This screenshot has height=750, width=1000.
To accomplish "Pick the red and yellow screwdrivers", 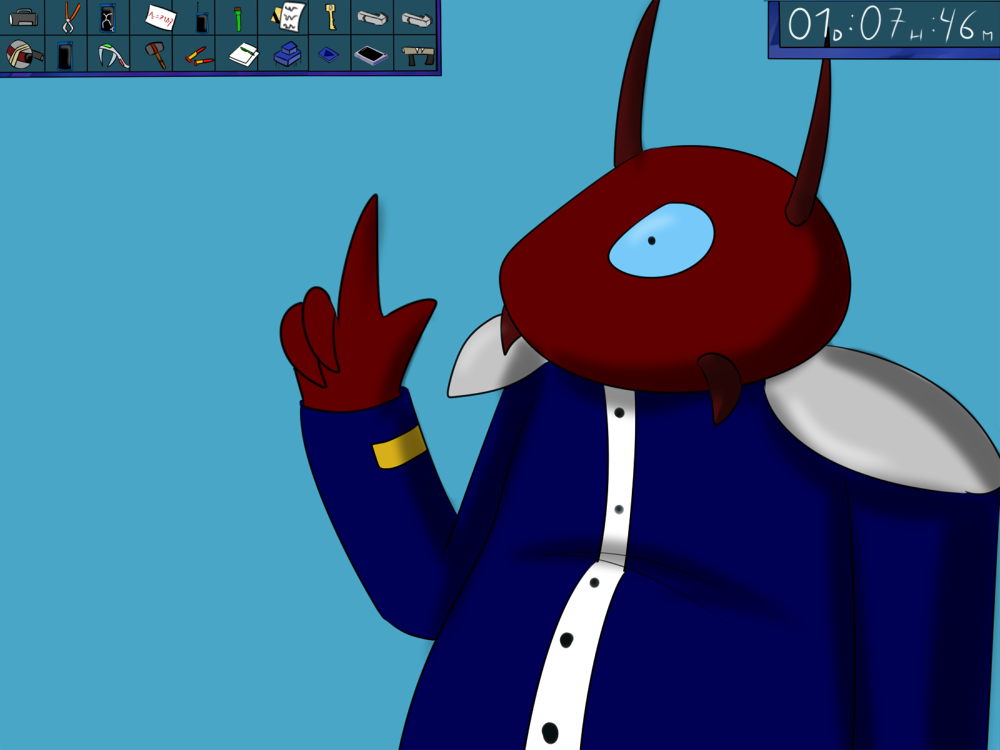I will point(199,56).
